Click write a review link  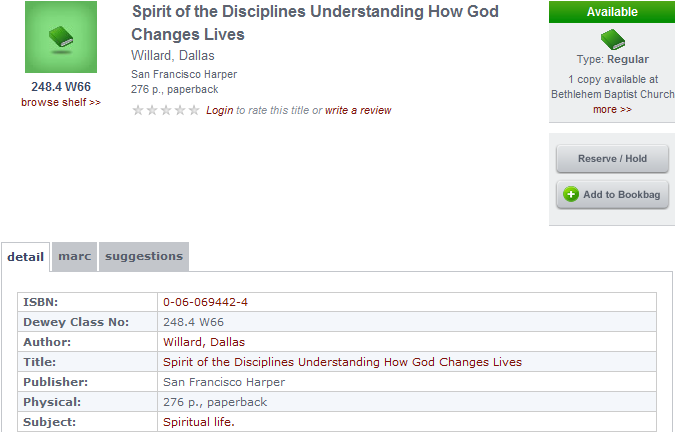coord(358,110)
